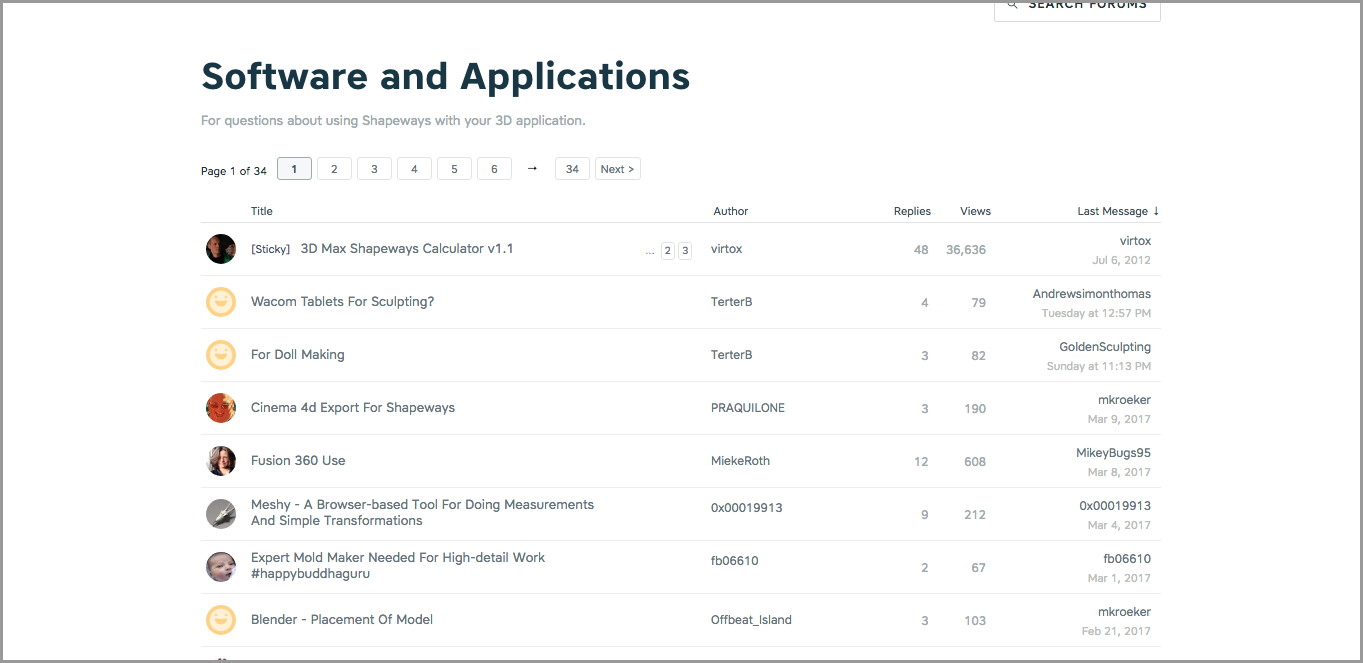Click avatar beside Wacom Tablets For Sculpting thread
The width and height of the screenshot is (1363, 663).
[221, 302]
